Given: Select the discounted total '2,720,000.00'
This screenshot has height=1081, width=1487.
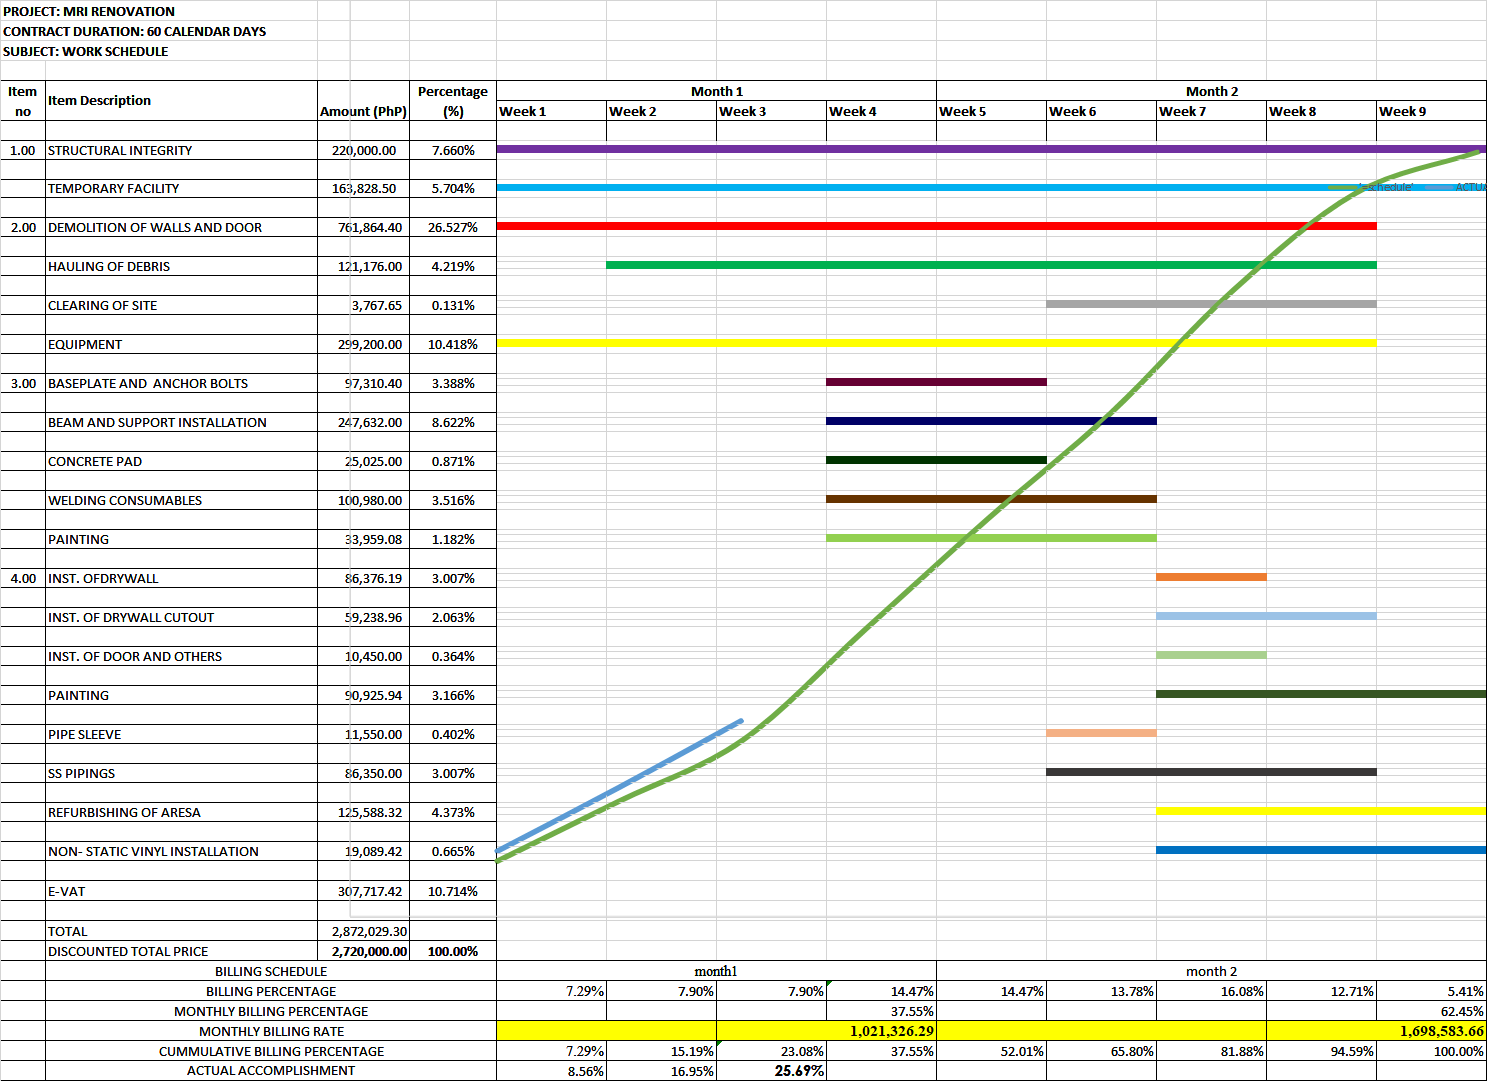Looking at the screenshot, I should (x=363, y=951).
